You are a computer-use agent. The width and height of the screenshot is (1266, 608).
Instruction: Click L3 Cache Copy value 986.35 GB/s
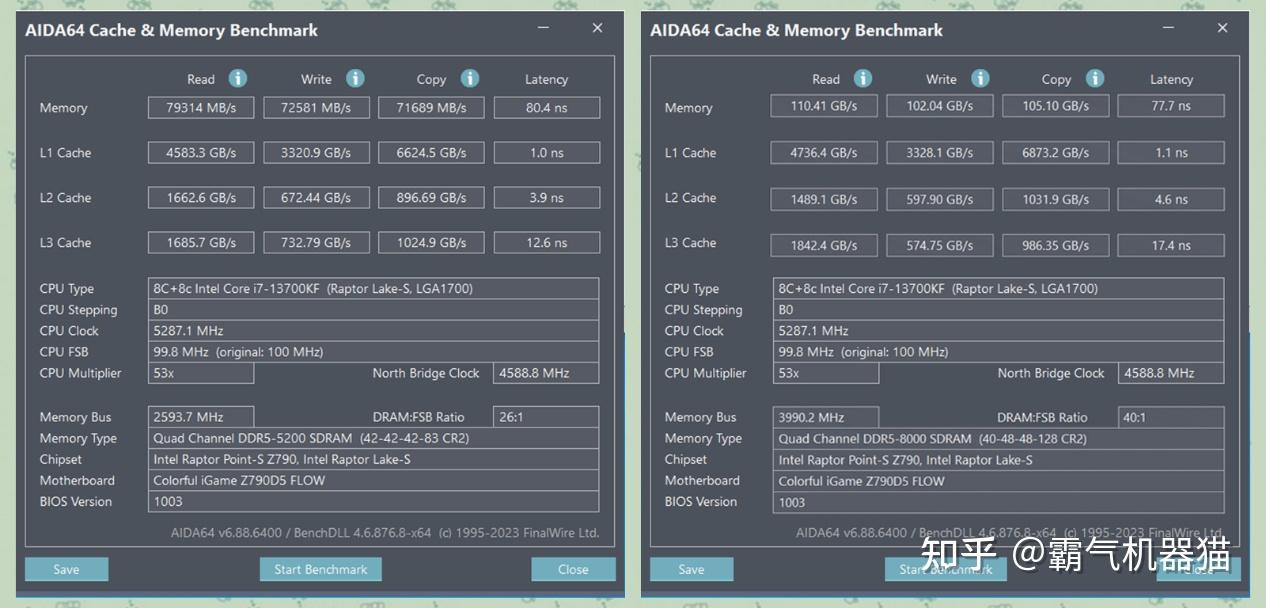1056,245
